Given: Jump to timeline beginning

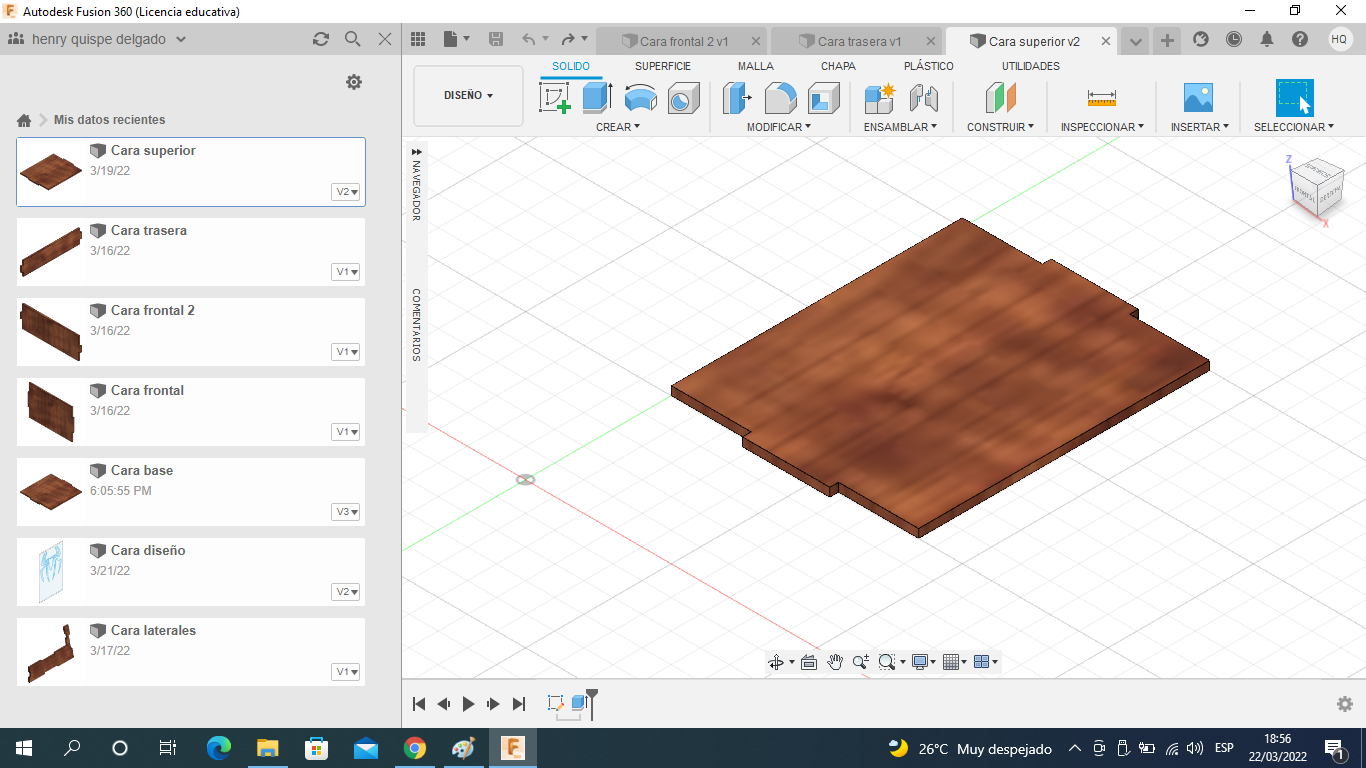Looking at the screenshot, I should (x=419, y=704).
